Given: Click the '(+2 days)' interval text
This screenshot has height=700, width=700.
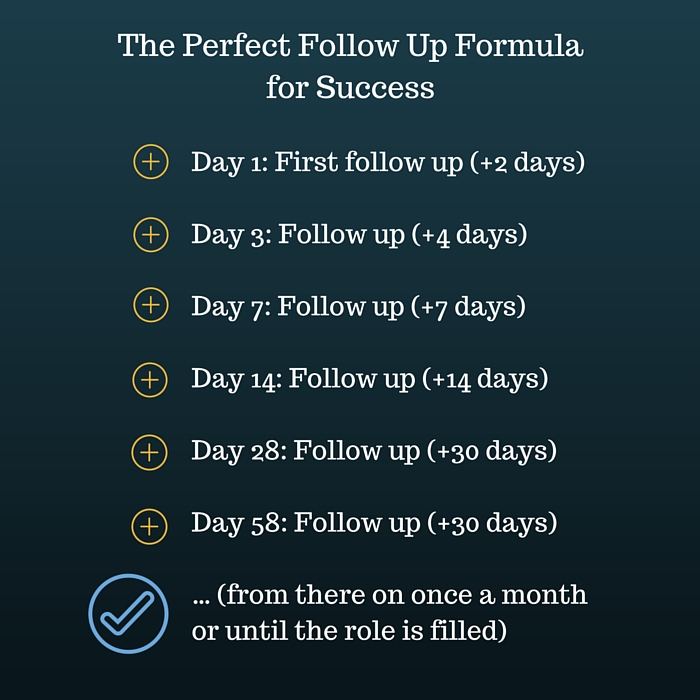Looking at the screenshot, I should point(527,162).
